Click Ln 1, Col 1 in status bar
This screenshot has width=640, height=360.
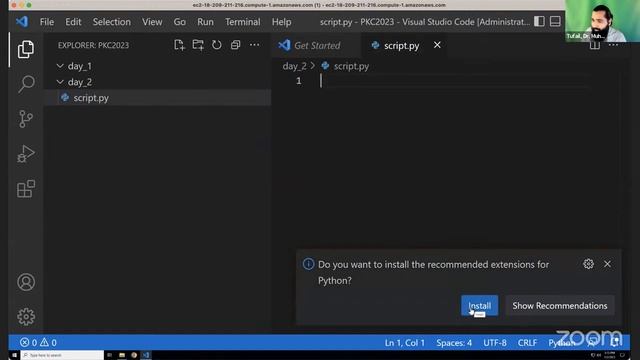click(x=404, y=343)
